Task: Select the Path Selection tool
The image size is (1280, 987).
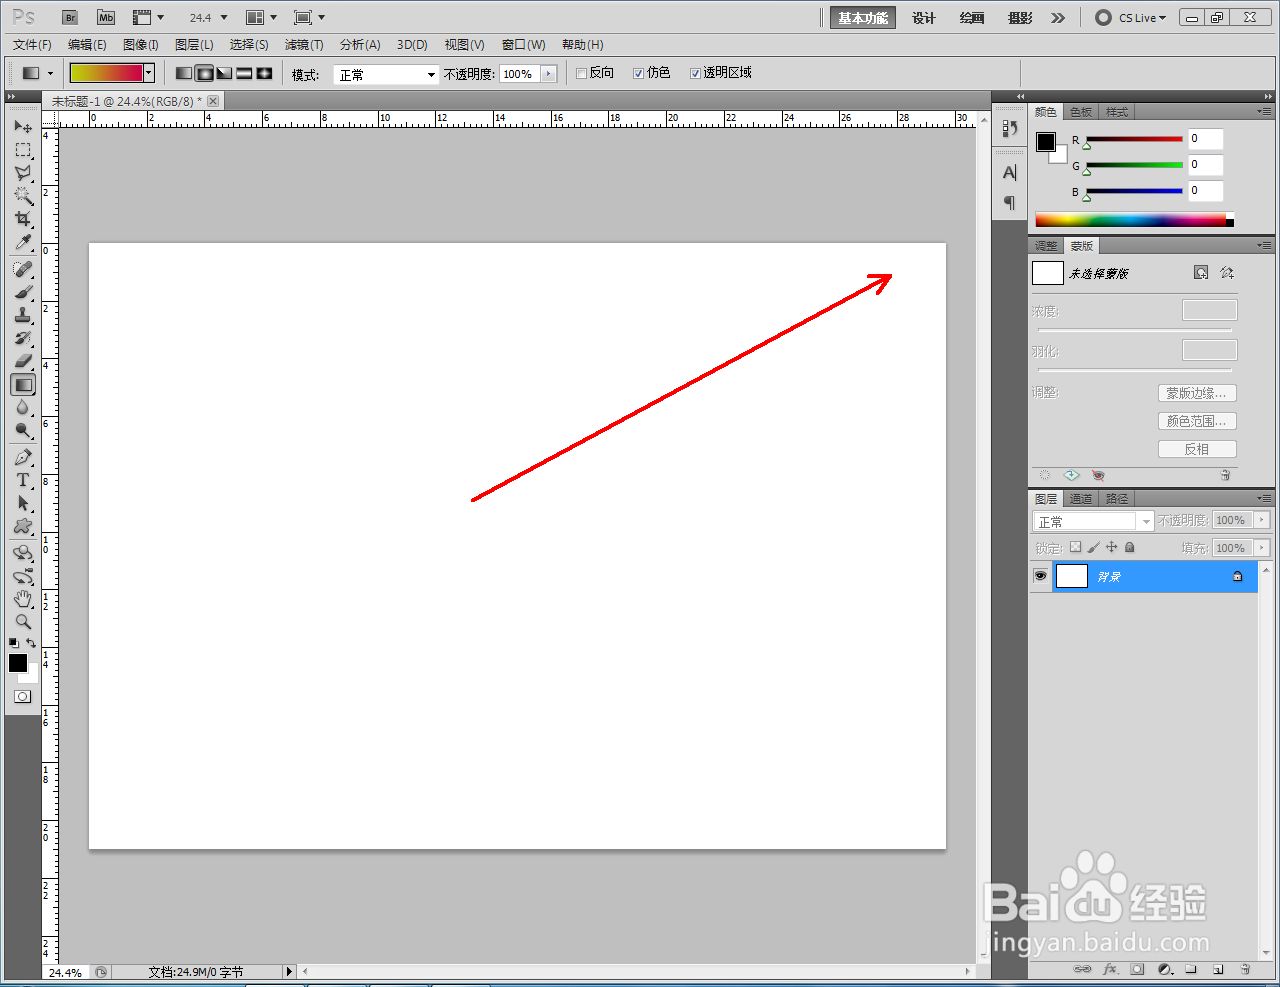Action: [23, 503]
